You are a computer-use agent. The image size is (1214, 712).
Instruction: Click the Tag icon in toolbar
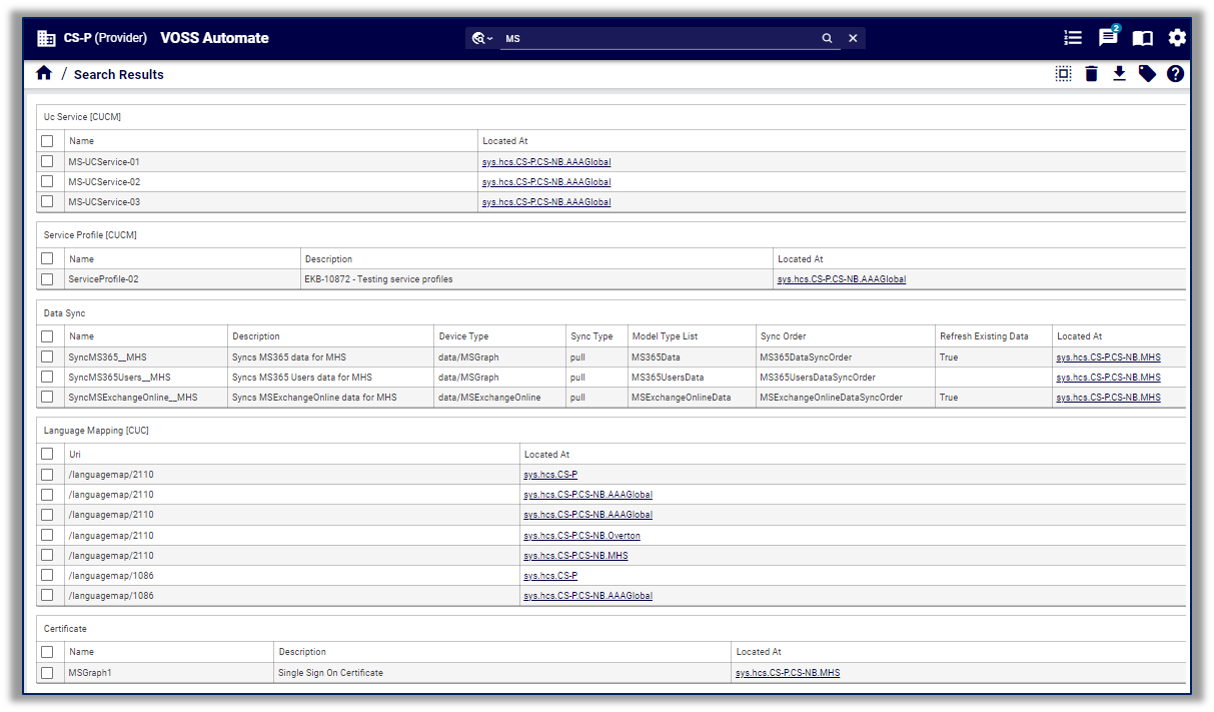click(x=1147, y=74)
